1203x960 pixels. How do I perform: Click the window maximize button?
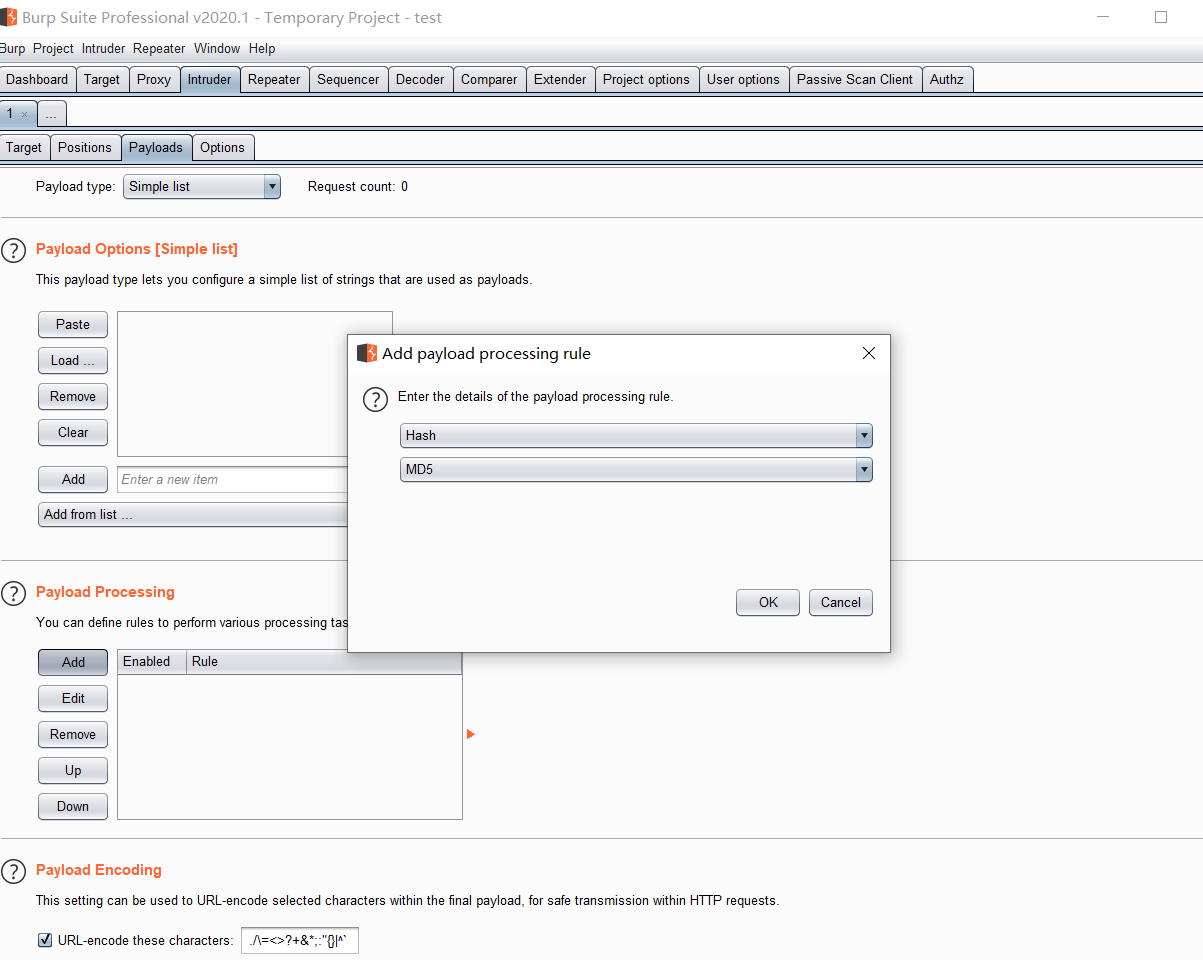(1161, 17)
